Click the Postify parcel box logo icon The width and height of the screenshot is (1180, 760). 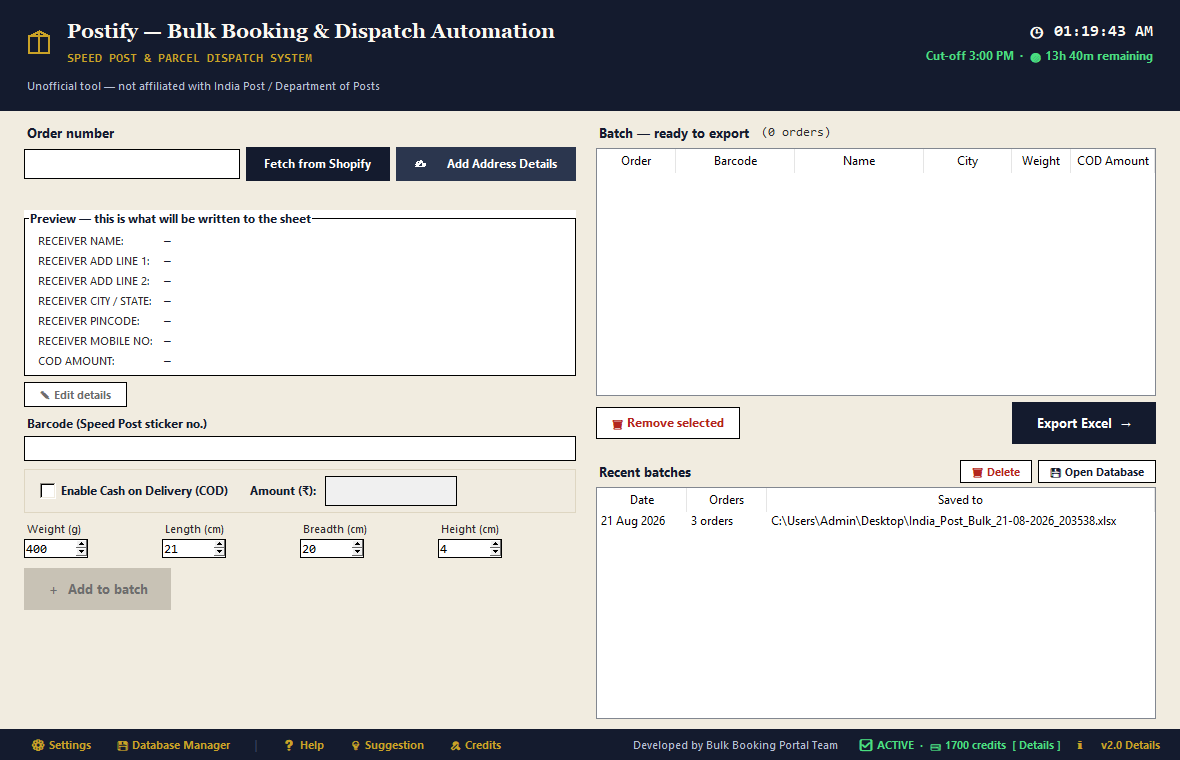[x=39, y=43]
